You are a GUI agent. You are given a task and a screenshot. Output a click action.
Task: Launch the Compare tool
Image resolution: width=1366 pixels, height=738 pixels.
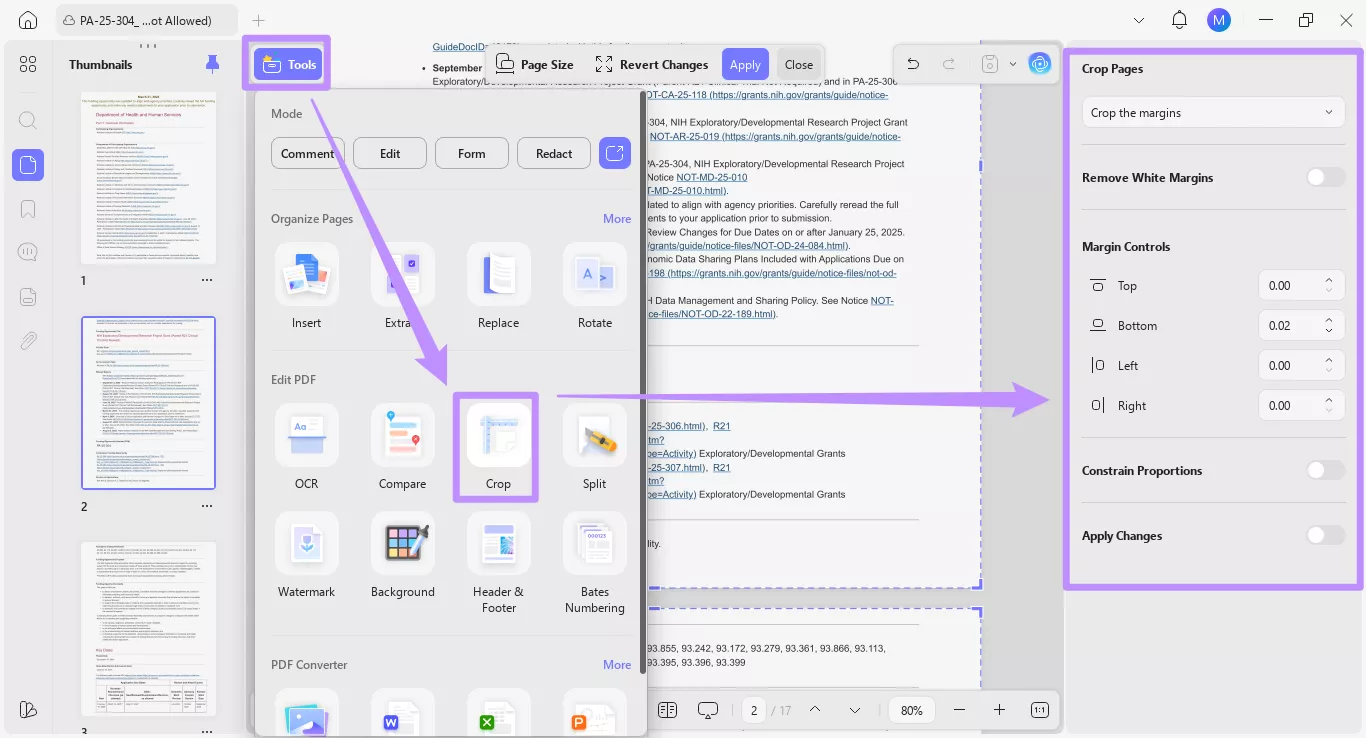click(402, 447)
